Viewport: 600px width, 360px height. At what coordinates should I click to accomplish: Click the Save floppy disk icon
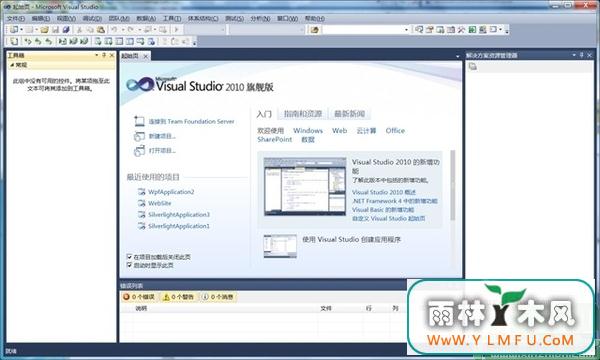55,29
